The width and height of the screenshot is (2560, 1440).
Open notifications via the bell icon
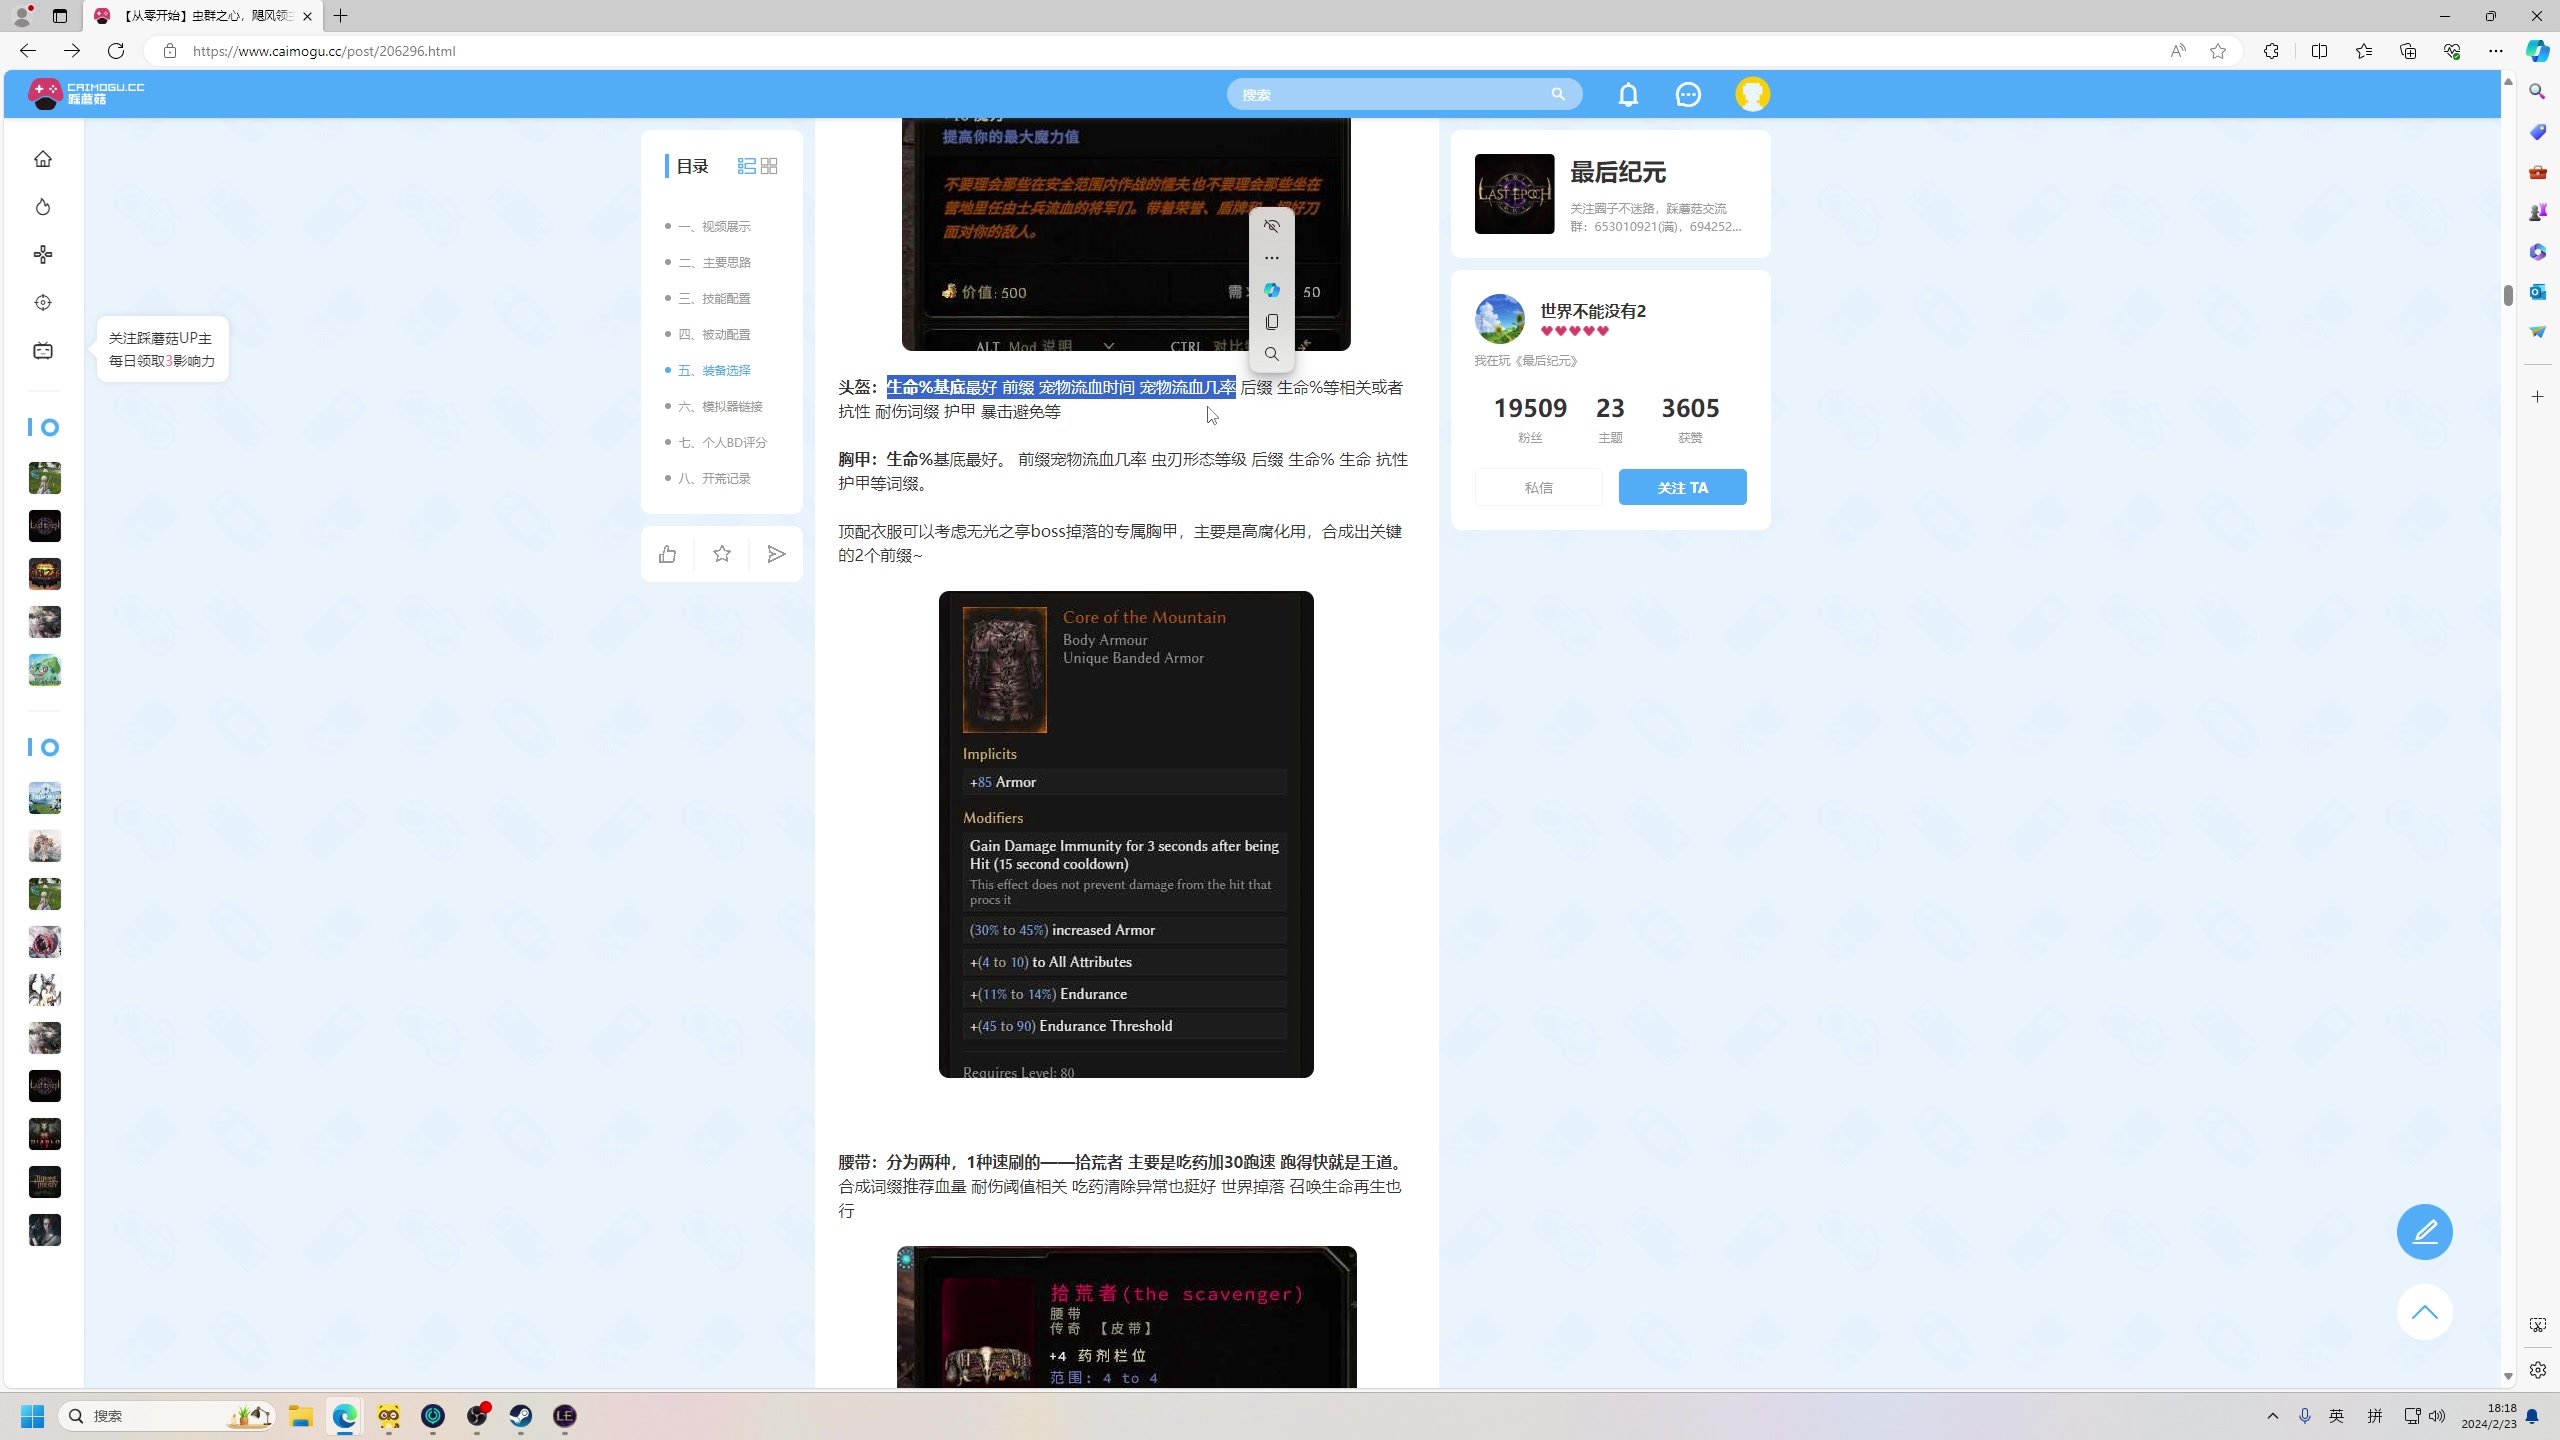(1628, 94)
